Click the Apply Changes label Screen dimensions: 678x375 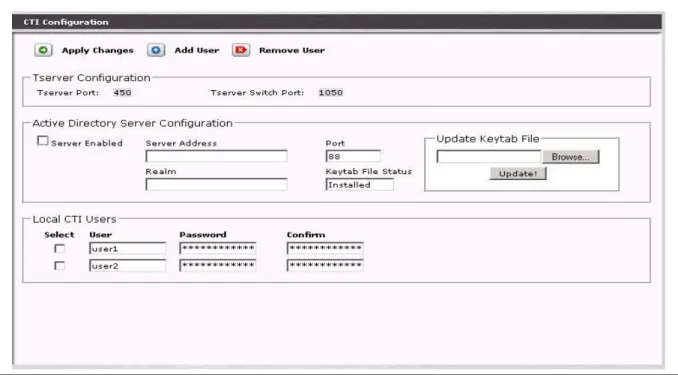[98, 51]
